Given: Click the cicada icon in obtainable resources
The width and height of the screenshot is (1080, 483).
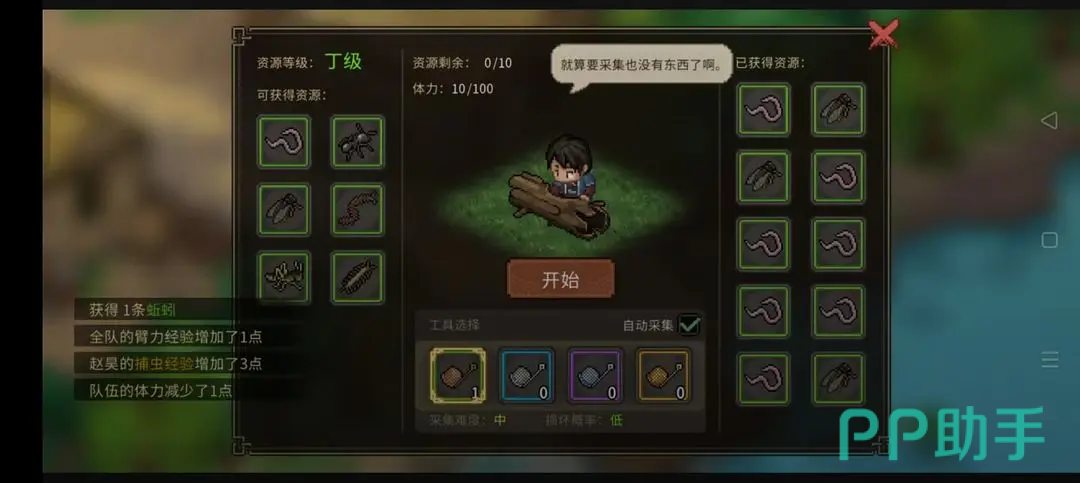Looking at the screenshot, I should (284, 209).
